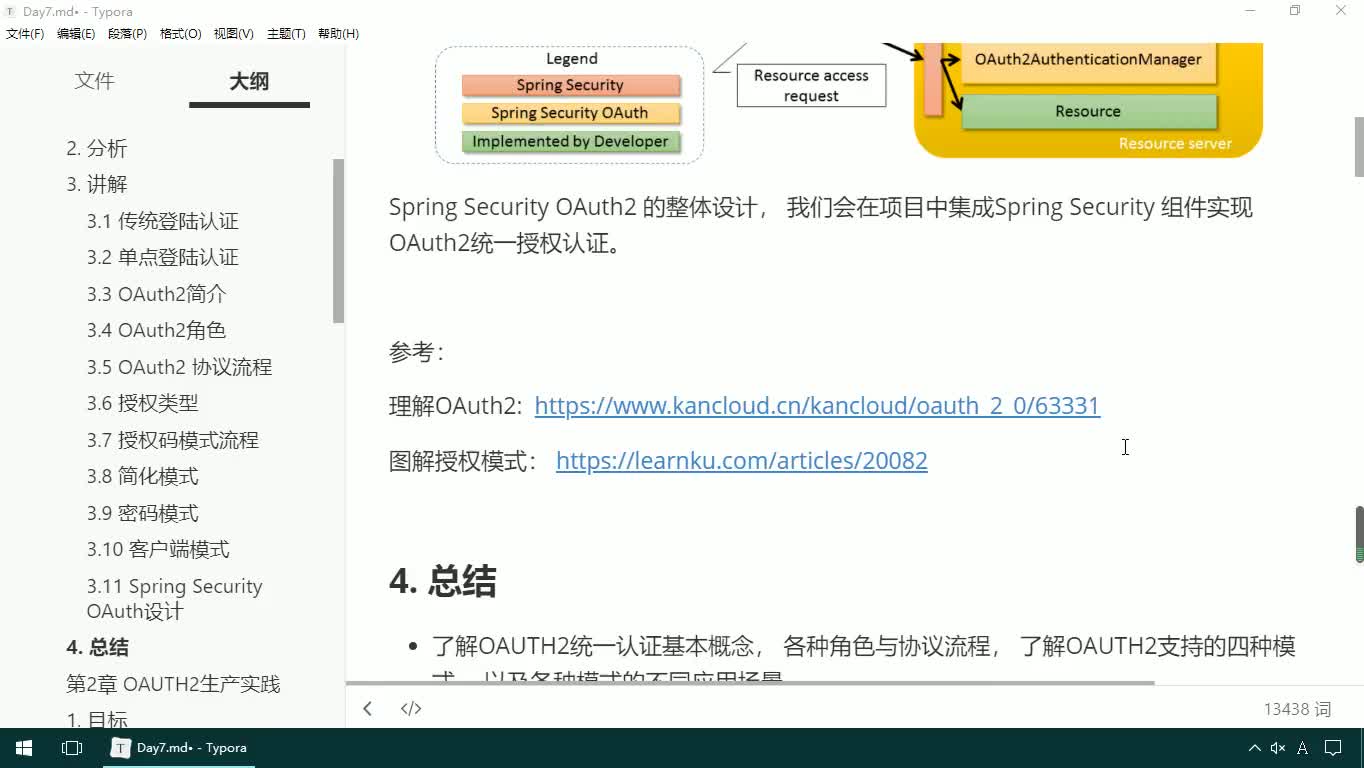
Task: Open the 段落(P) menu
Action: (127, 34)
